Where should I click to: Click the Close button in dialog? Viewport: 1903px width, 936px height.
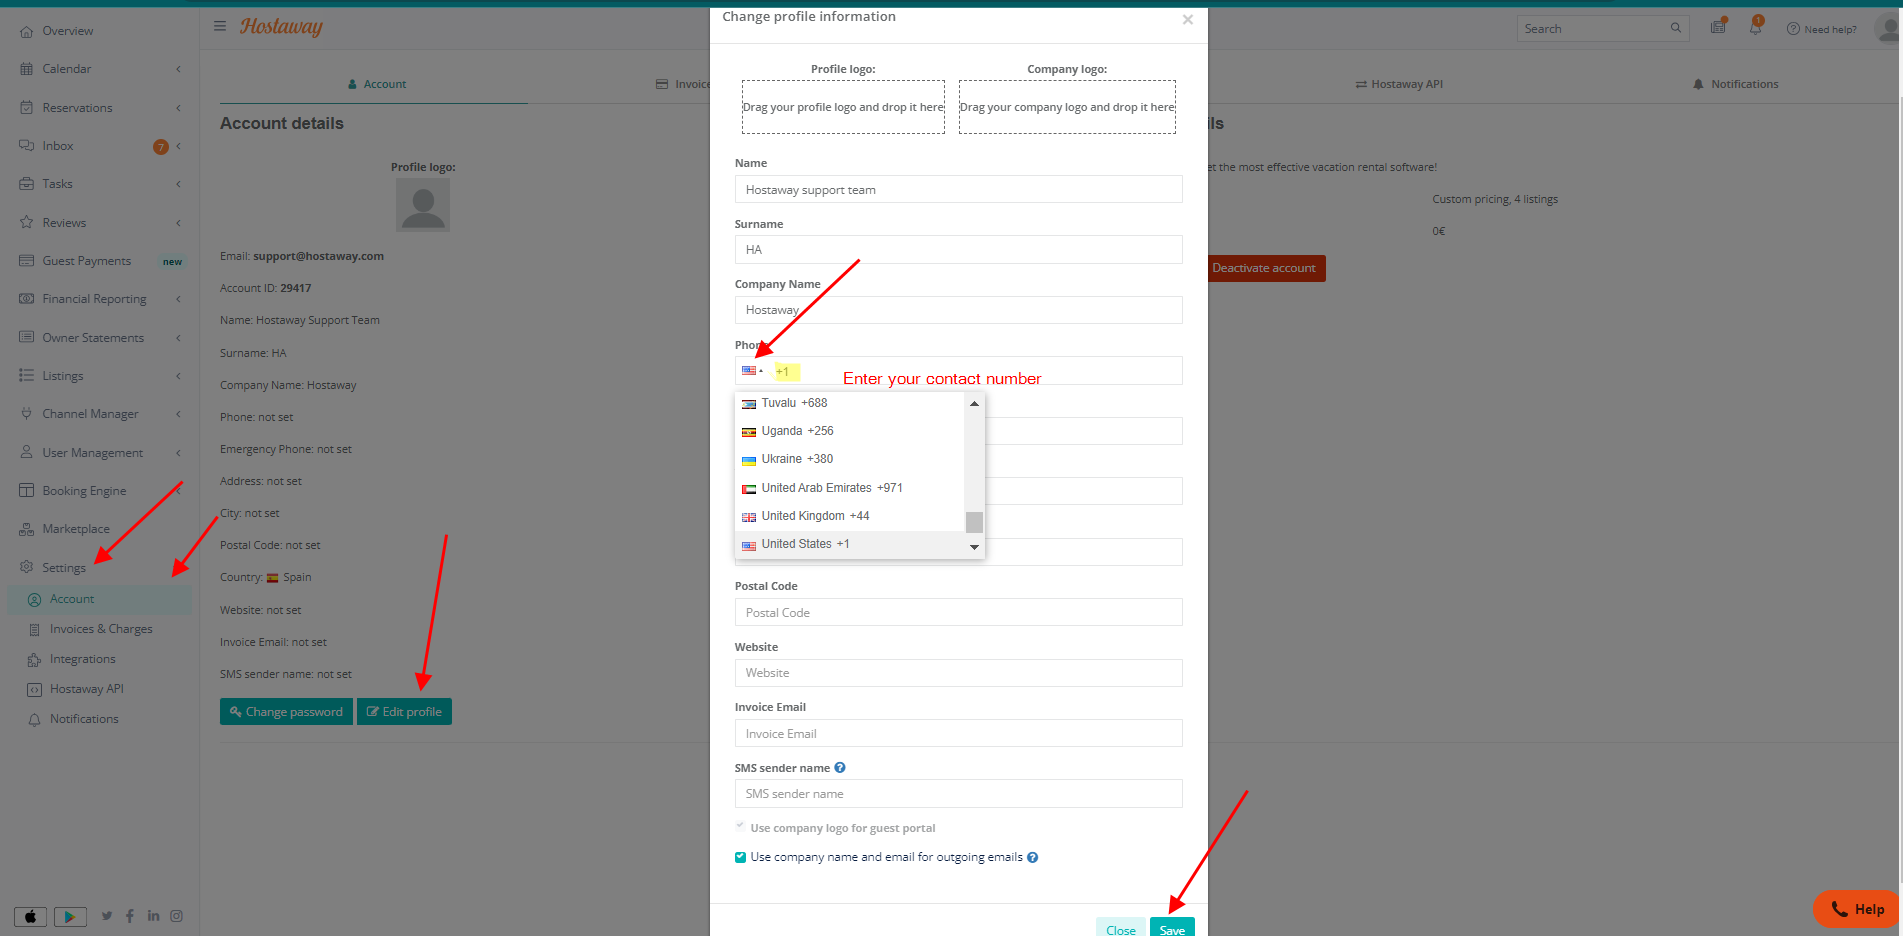click(x=1121, y=929)
